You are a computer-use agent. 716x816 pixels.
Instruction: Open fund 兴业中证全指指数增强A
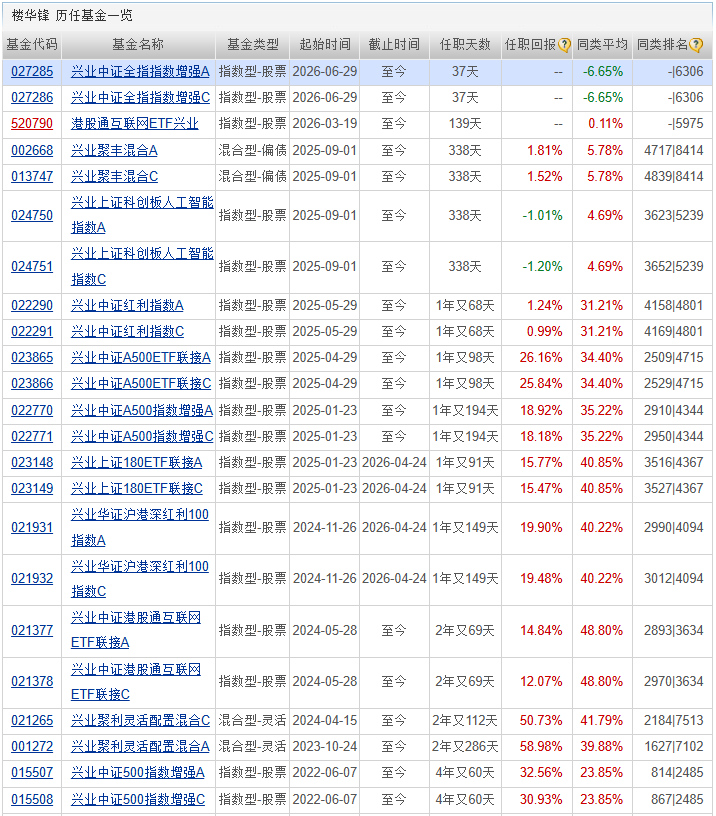tap(140, 72)
